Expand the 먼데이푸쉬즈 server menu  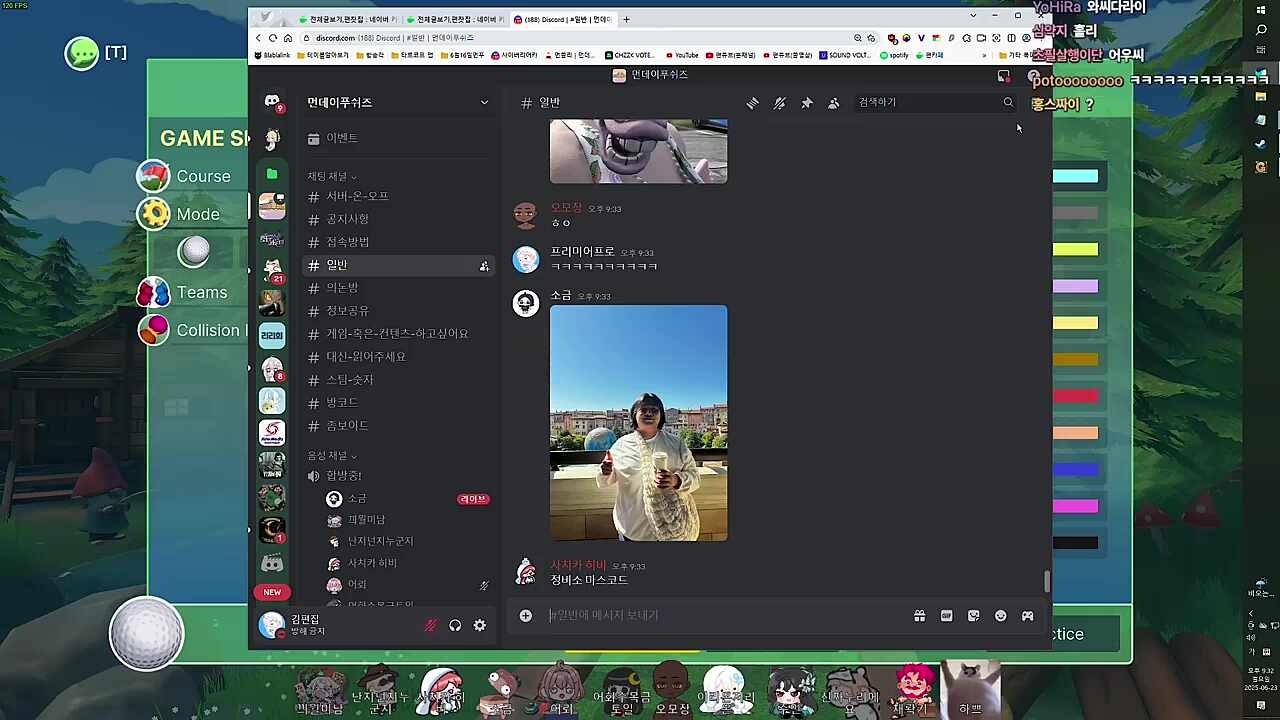[x=398, y=102]
